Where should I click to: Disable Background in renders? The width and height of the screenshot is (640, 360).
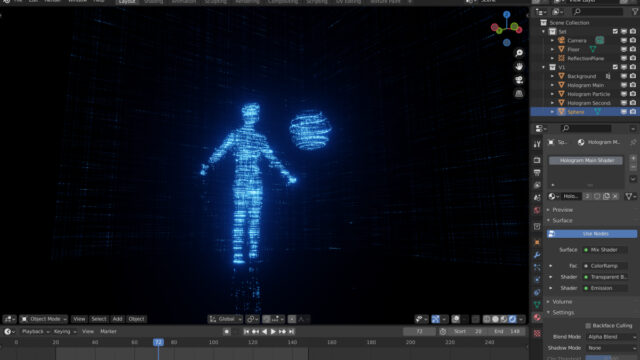[x=633, y=76]
